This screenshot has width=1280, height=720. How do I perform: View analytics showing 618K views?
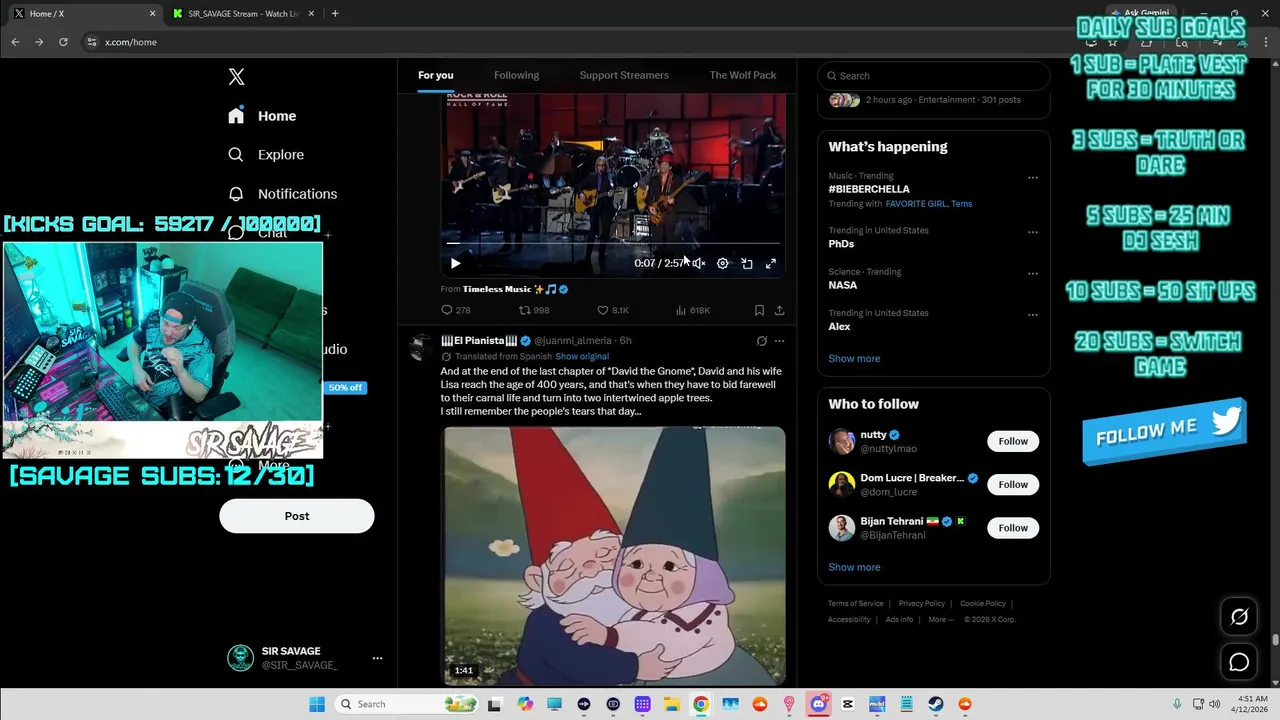pos(693,310)
